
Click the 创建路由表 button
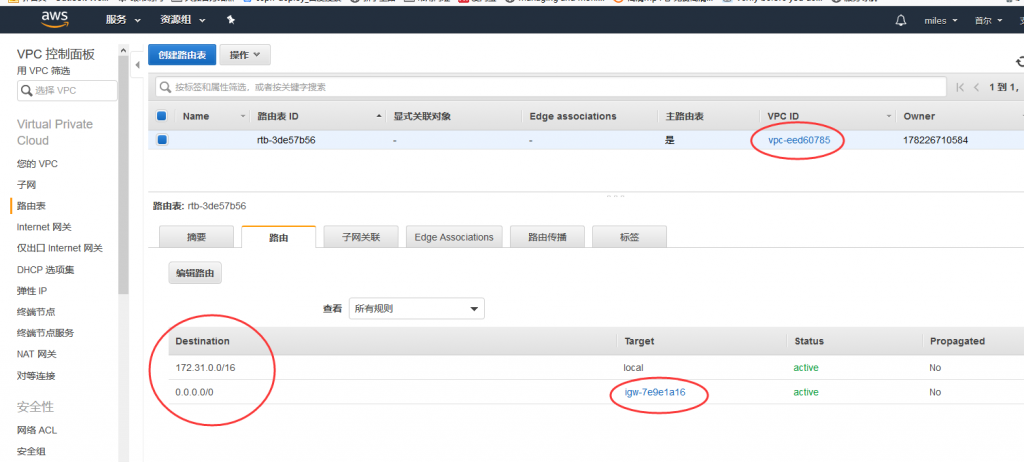tap(182, 55)
